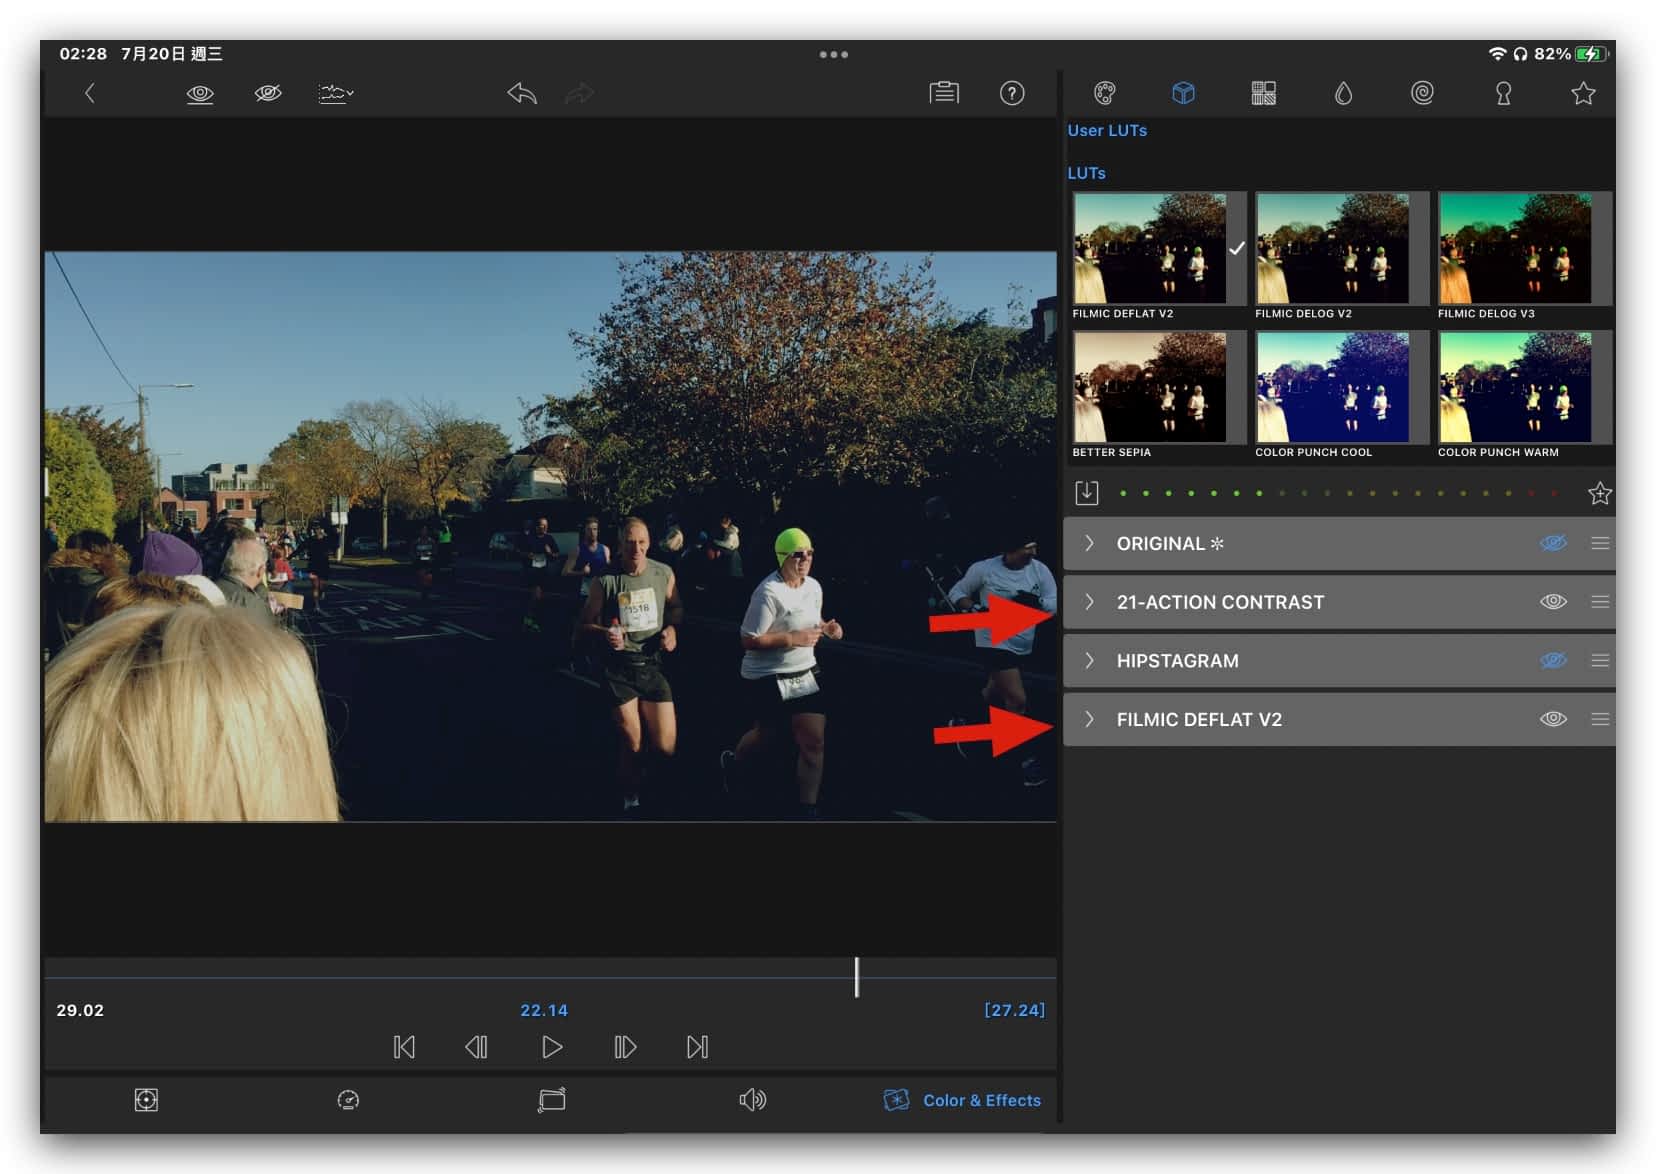Viewport: 1656px width, 1174px height.
Task: Apply the Color Punch Cool LUT thumbnail
Action: 1332,388
